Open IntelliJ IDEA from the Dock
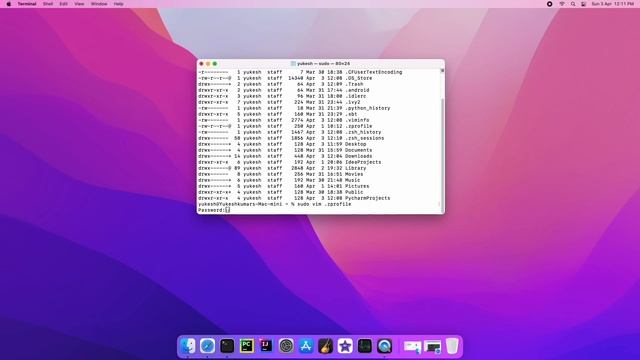Viewport: 640px width, 360px height. [x=266, y=346]
